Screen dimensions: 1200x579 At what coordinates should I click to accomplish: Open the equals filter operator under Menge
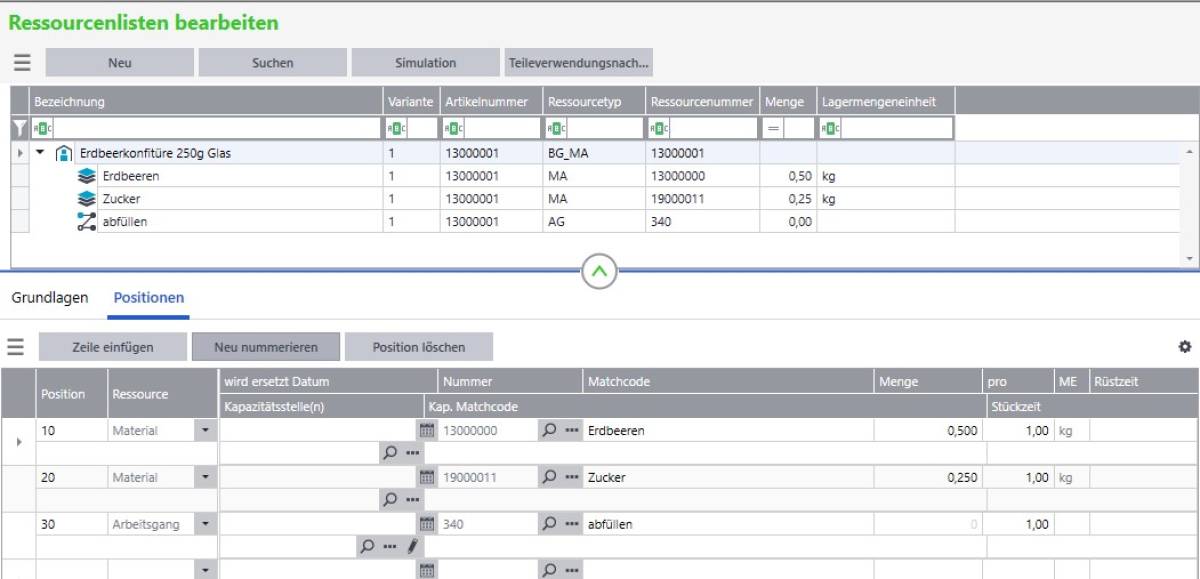(x=773, y=128)
